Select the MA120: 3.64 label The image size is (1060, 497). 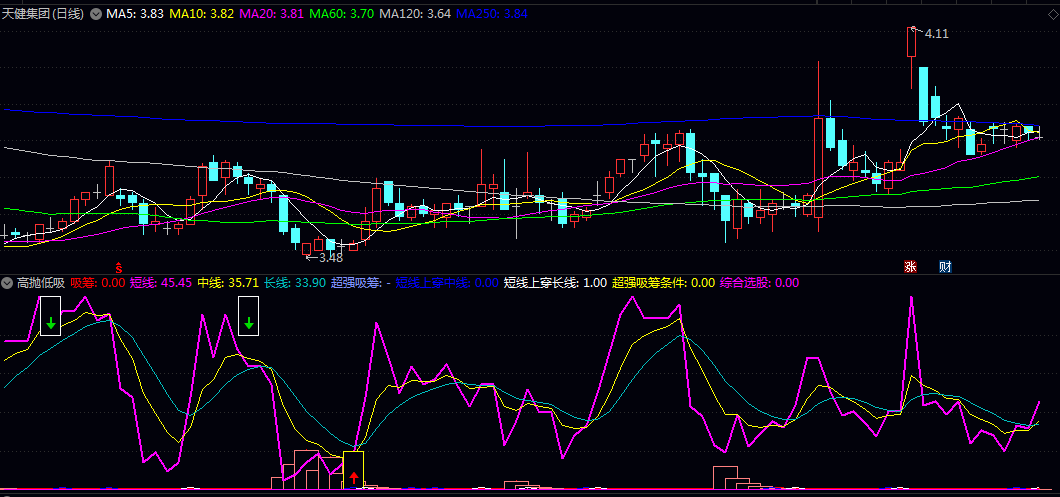pyautogui.click(x=415, y=14)
